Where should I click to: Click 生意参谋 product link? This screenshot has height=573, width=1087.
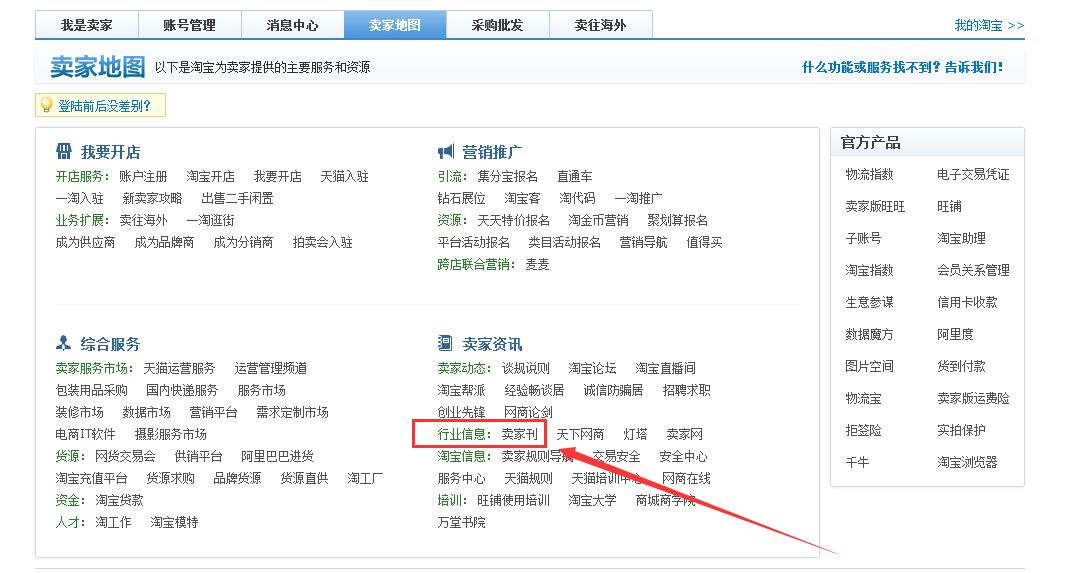[x=869, y=302]
